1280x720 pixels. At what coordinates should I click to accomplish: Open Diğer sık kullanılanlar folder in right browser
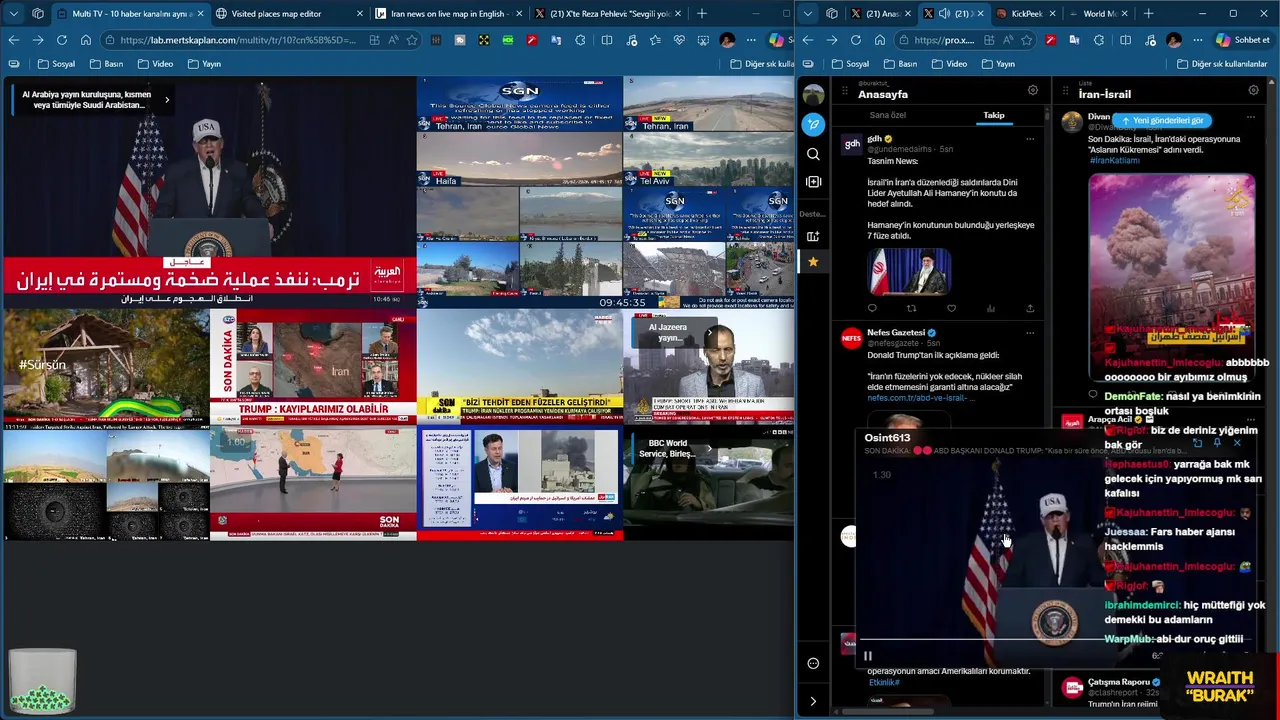pyautogui.click(x=1221, y=64)
